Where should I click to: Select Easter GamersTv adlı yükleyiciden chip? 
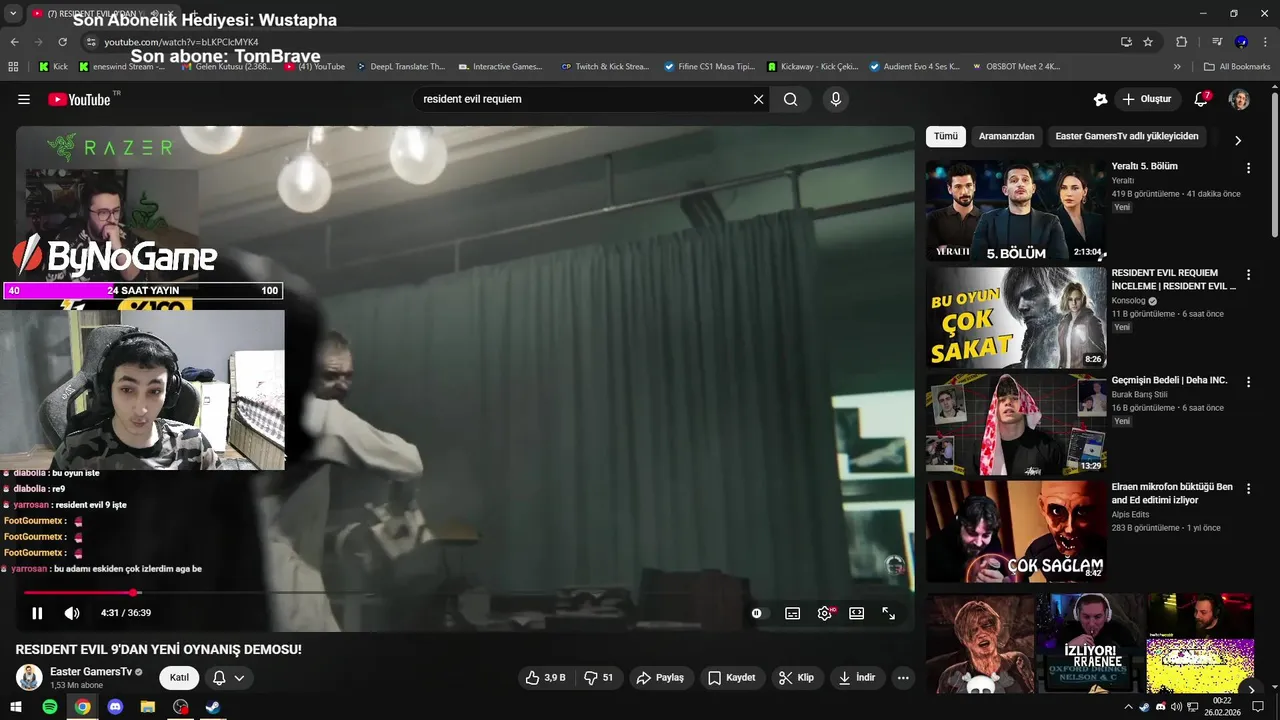[1127, 136]
